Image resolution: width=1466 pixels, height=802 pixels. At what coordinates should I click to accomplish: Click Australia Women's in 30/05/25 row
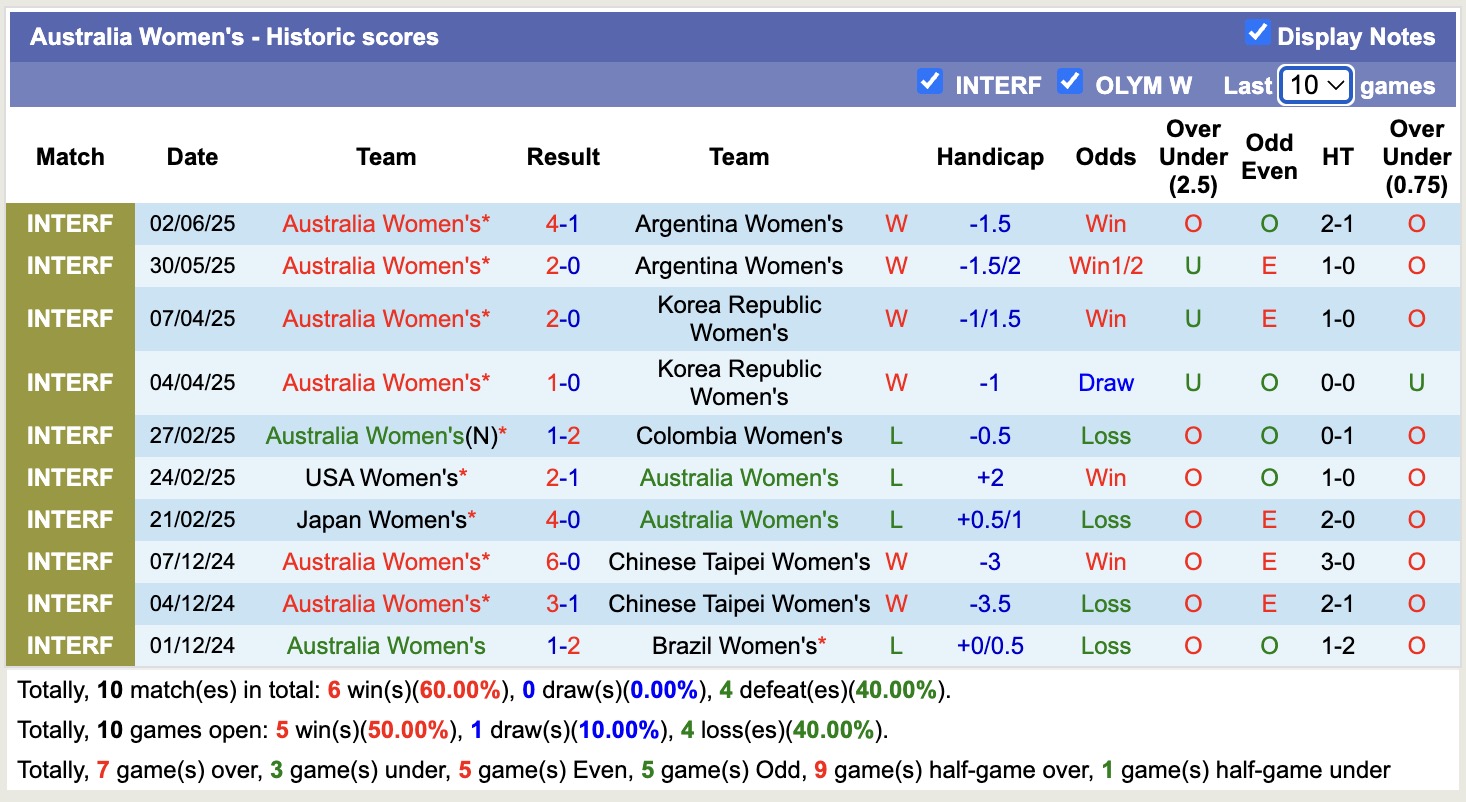coord(382,266)
